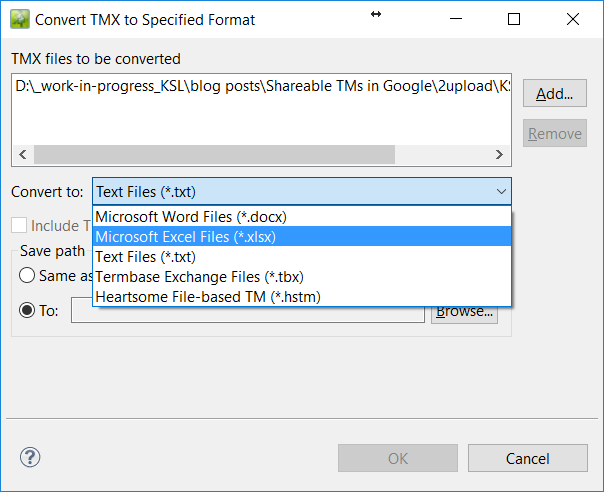Select the 'To:' save path radio button
Viewport: 604px width, 492px height.
pyautogui.click(x=27, y=310)
